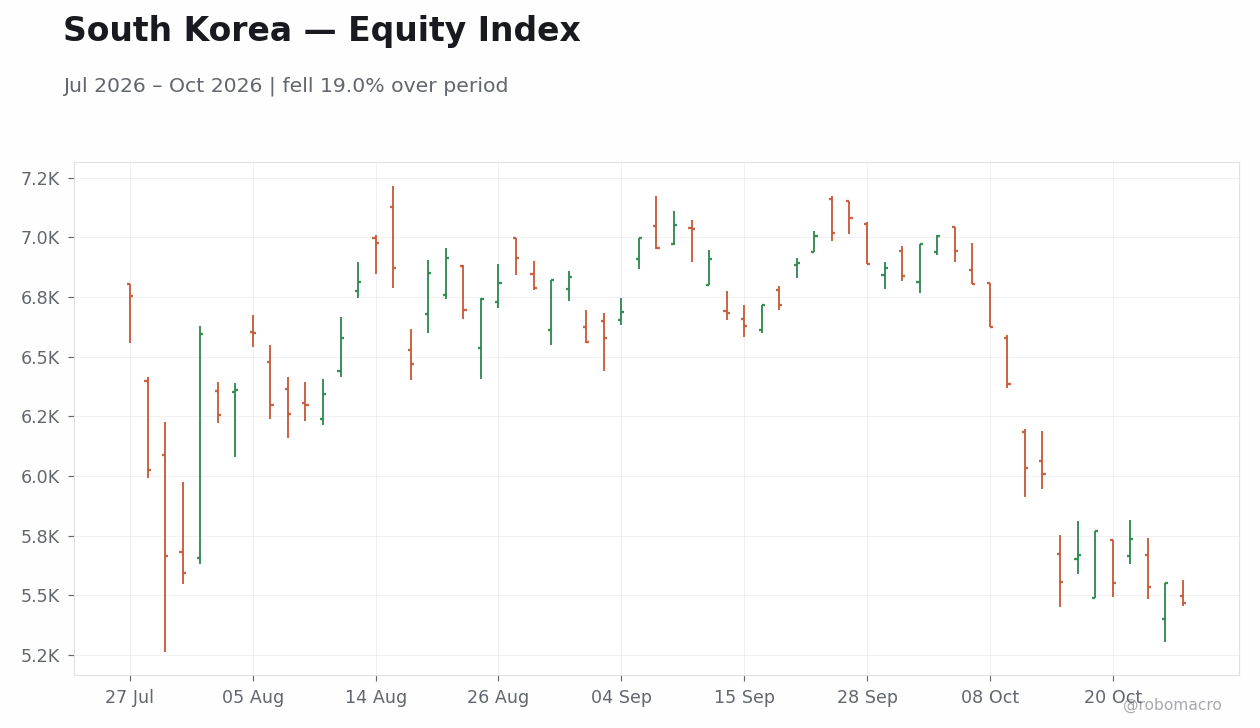Click the 05 Aug x-axis label
Screen dimensions: 1260x728
253,698
